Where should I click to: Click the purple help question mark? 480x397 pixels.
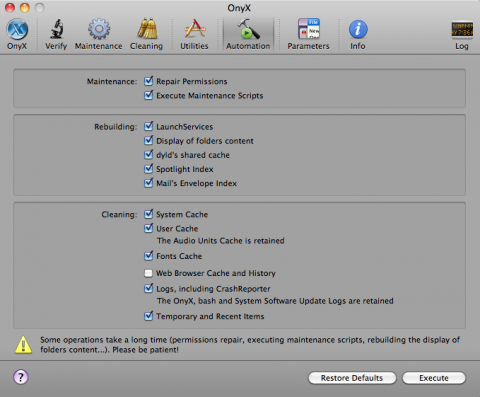pyautogui.click(x=21, y=377)
